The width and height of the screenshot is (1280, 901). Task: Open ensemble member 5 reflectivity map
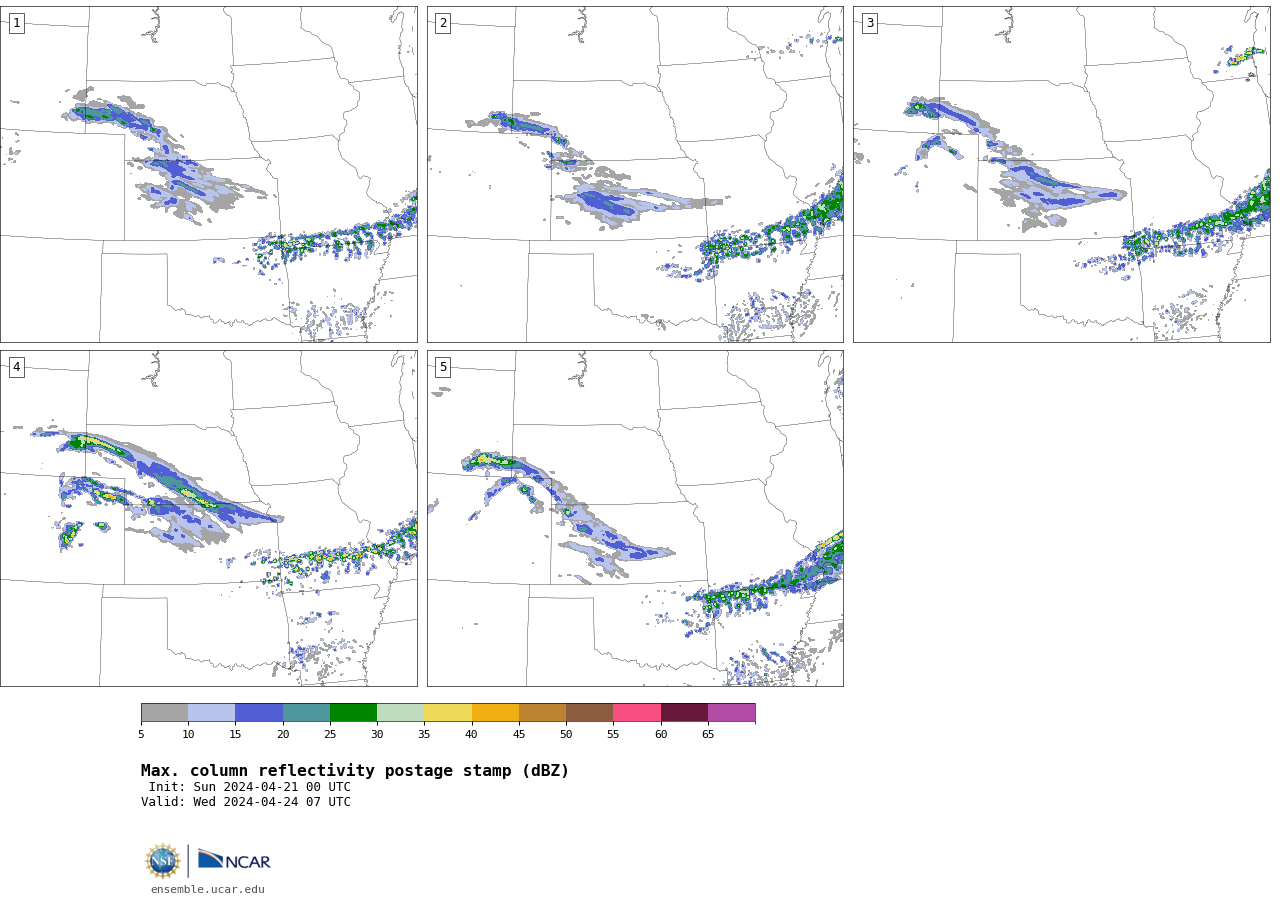[635, 518]
